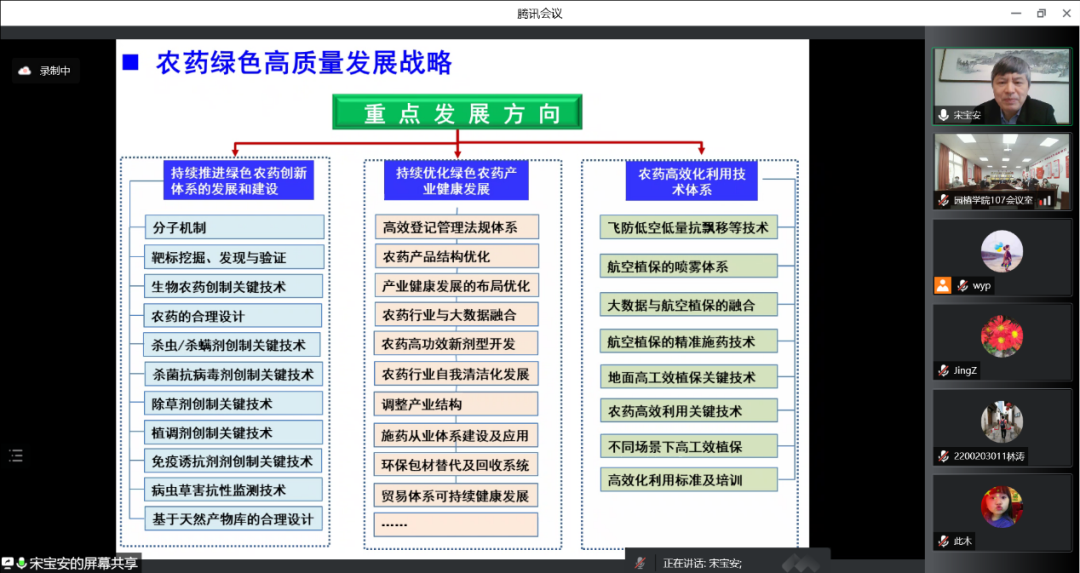
Task: Click the green 重点发展方向 box on shared slide
Action: click(457, 113)
